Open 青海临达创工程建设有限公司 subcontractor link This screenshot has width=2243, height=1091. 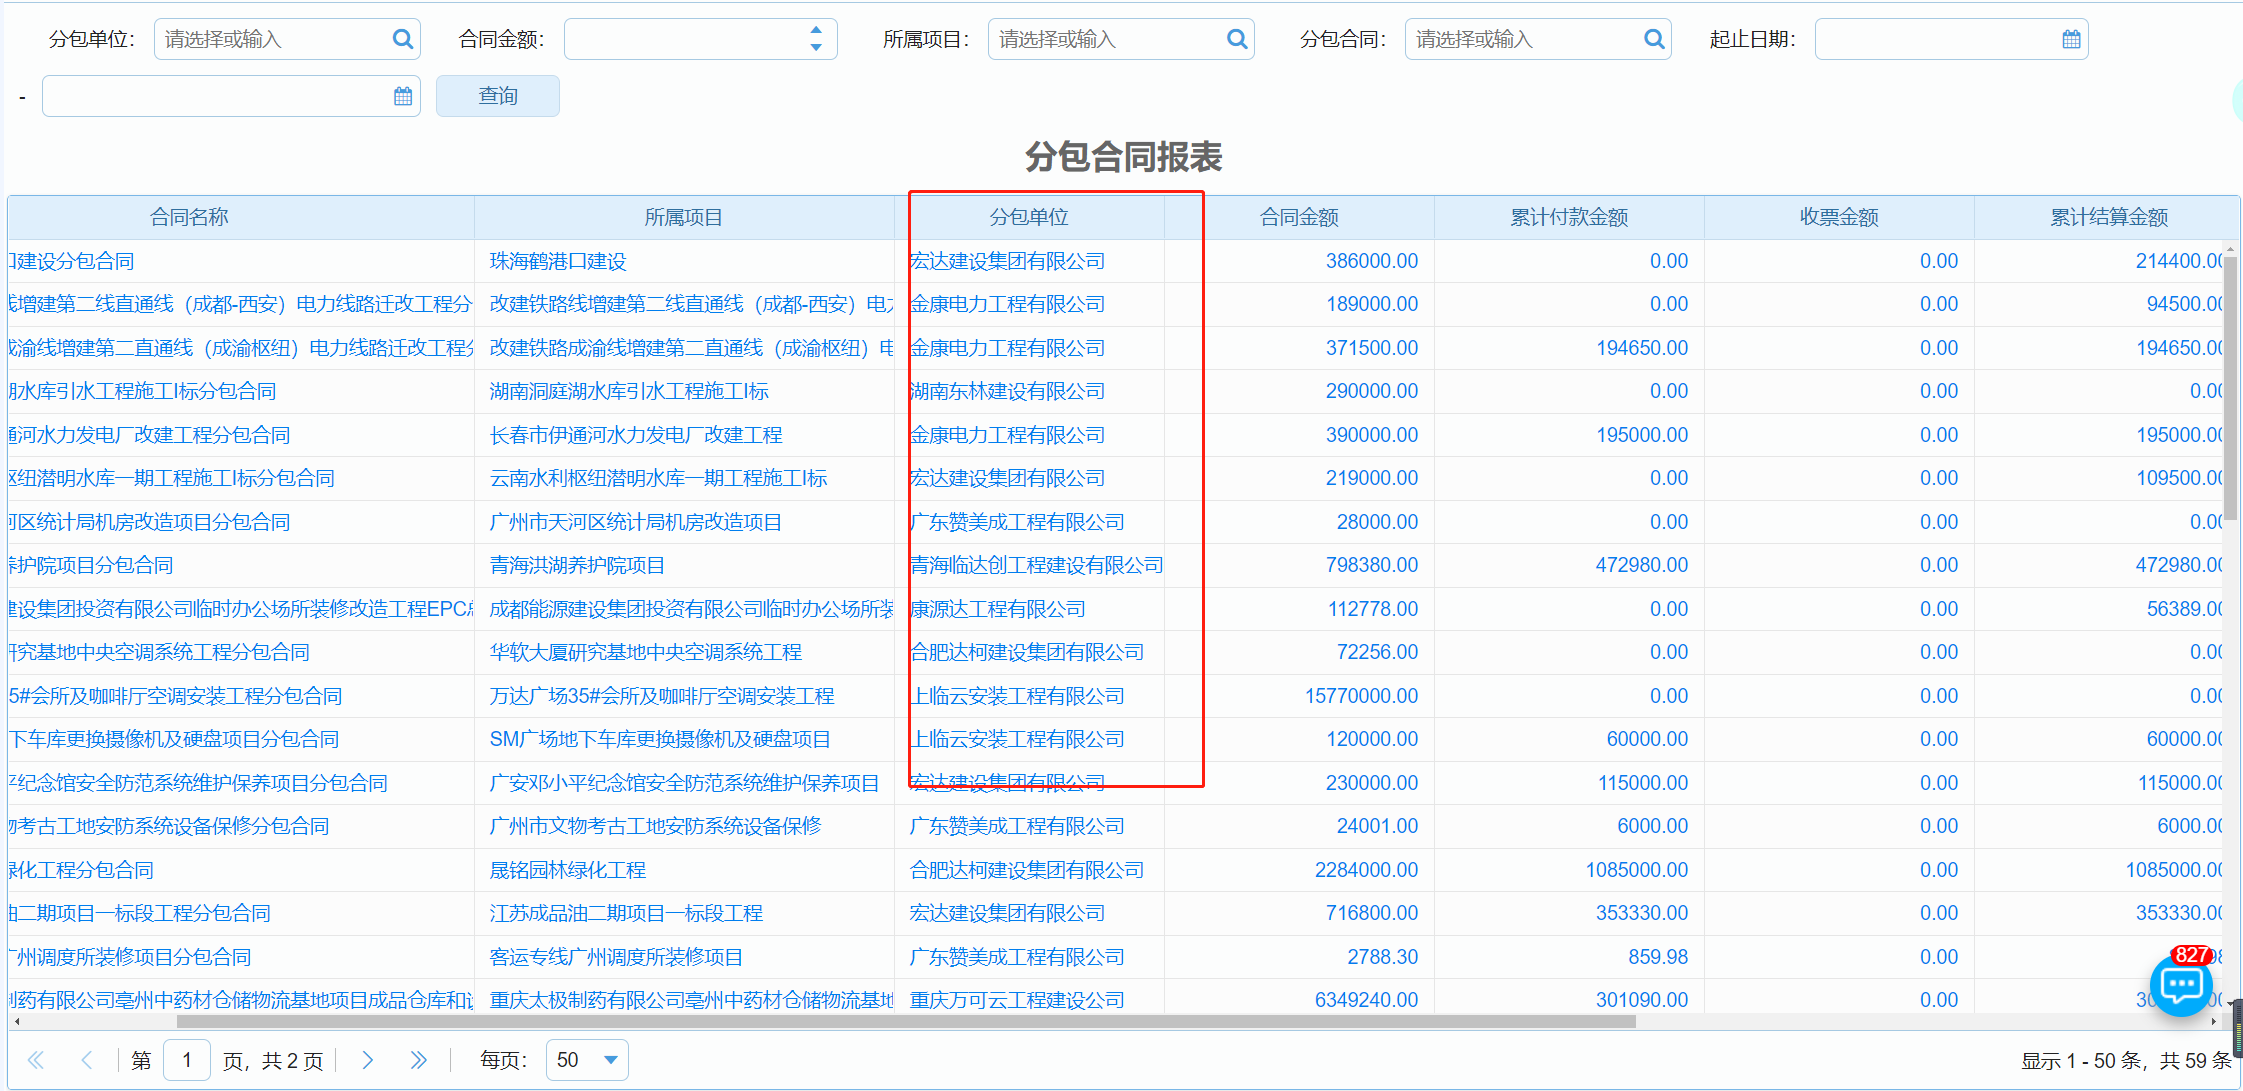[x=1036, y=565]
